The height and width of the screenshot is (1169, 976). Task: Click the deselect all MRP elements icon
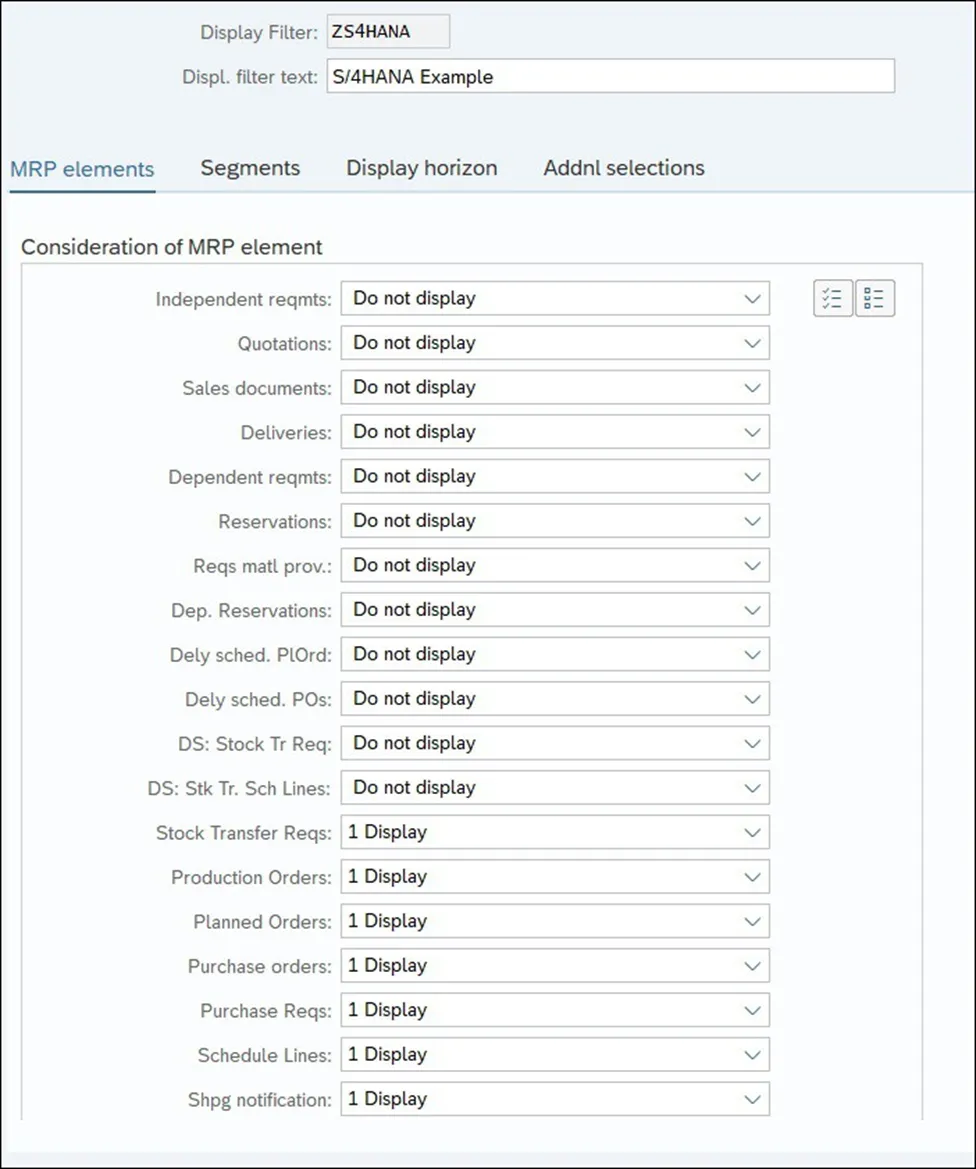875,298
